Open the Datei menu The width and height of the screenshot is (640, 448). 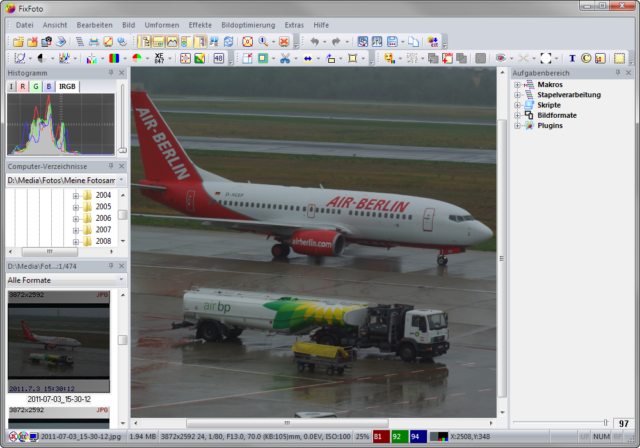pyautogui.click(x=24, y=25)
